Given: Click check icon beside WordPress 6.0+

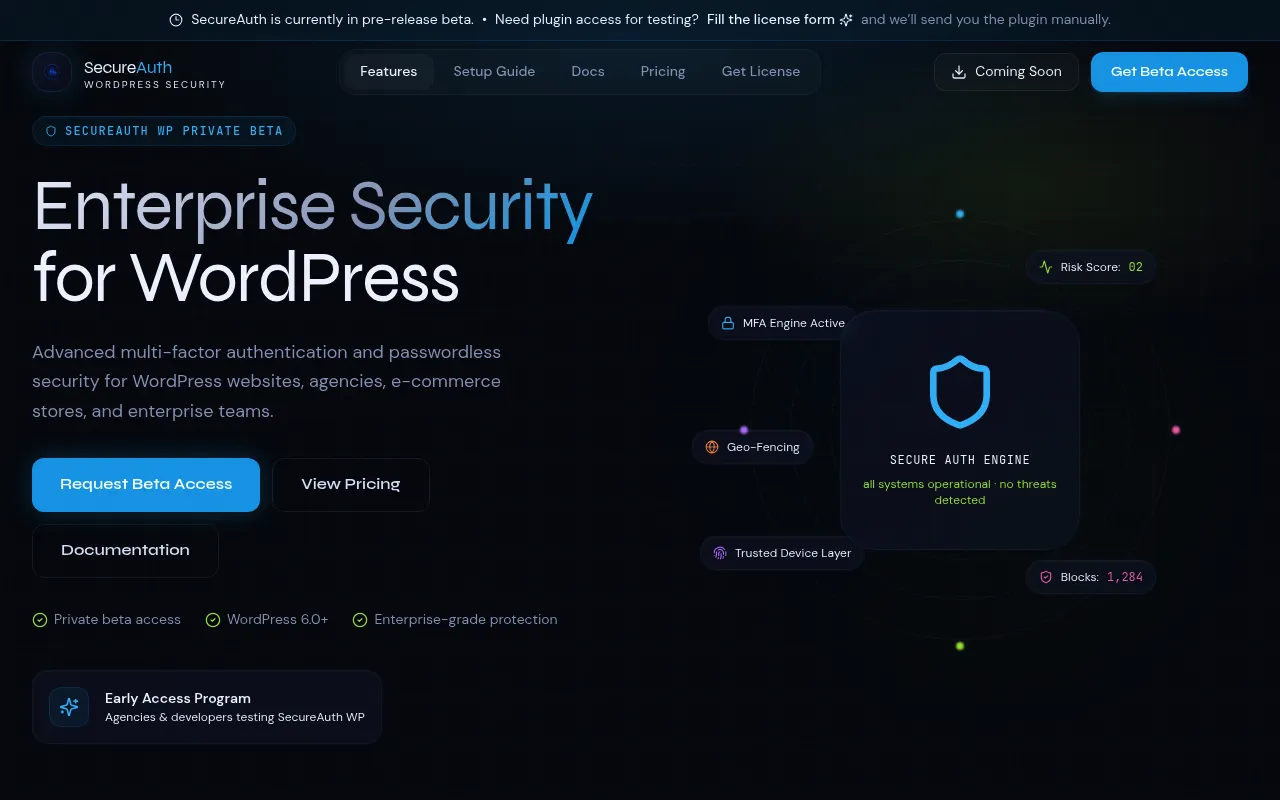Looking at the screenshot, I should [x=213, y=620].
